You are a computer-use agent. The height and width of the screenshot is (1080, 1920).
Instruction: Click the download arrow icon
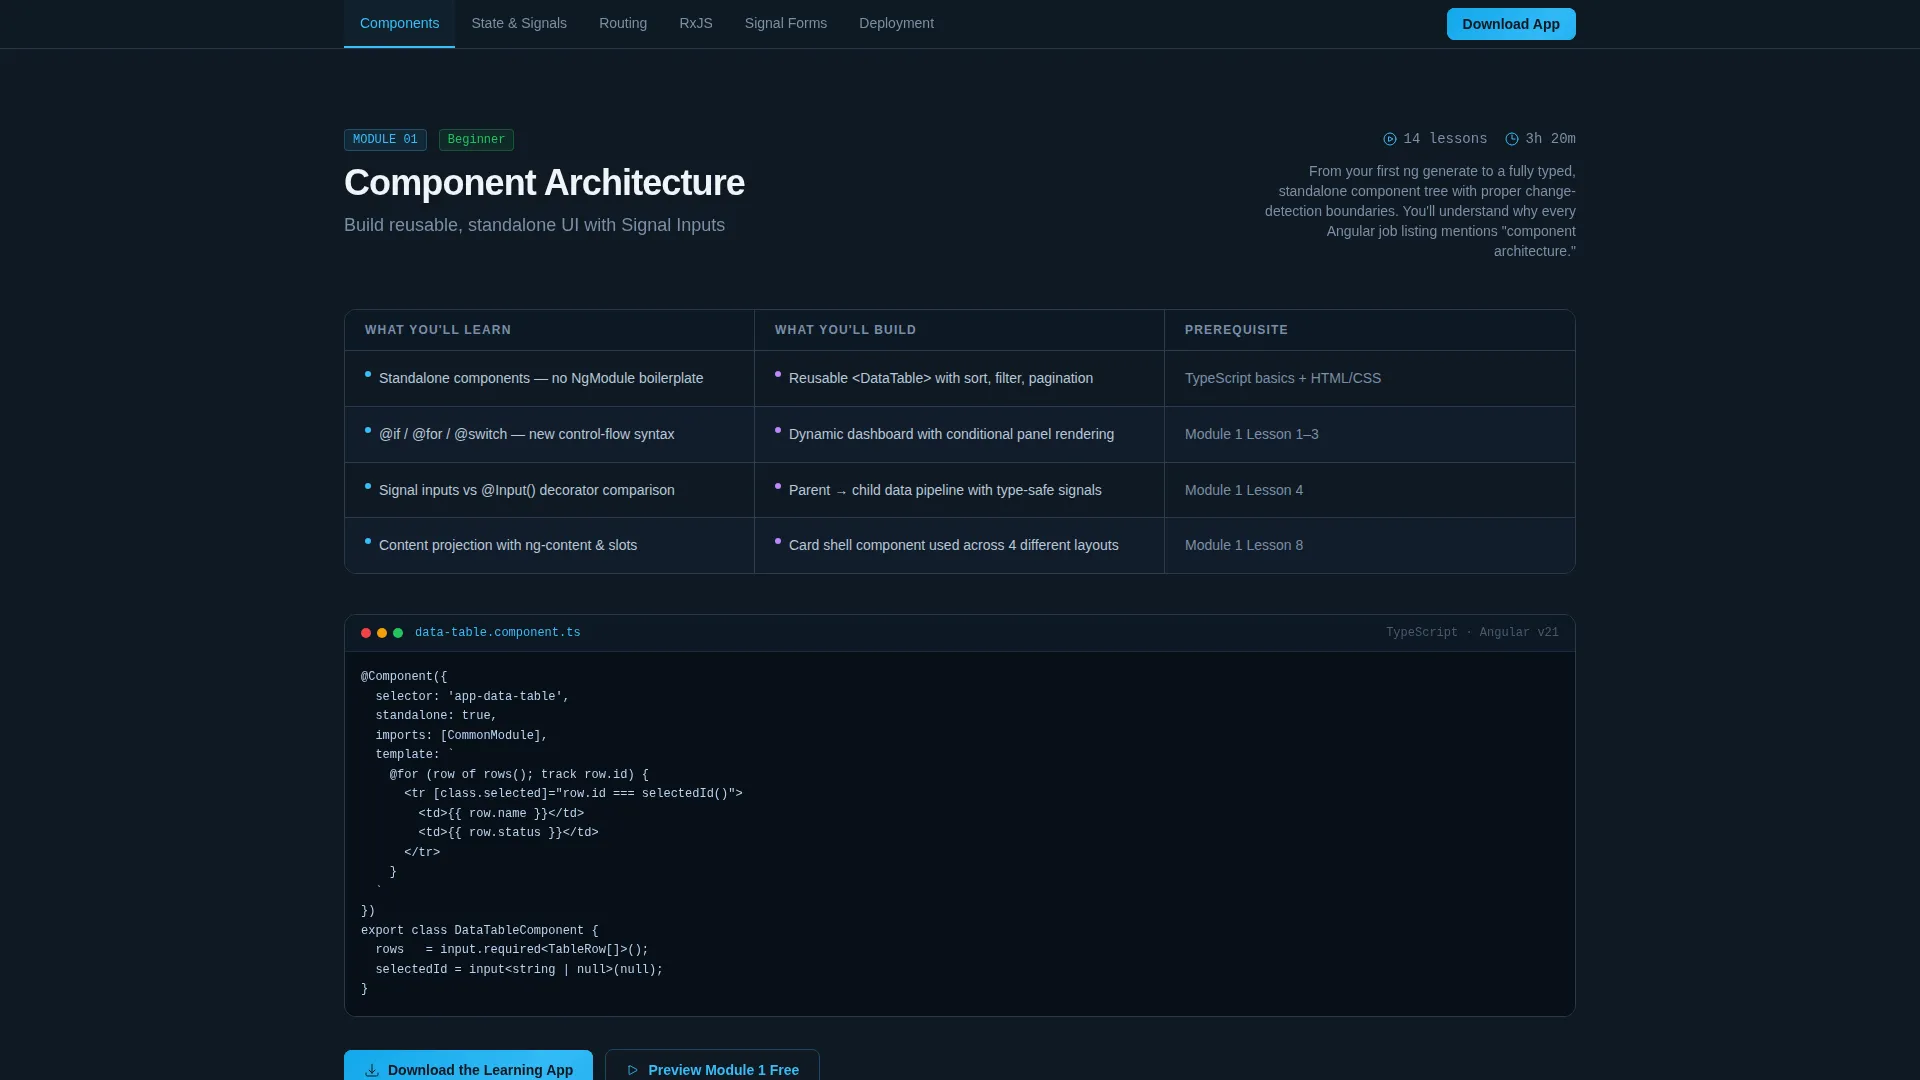click(x=372, y=1070)
